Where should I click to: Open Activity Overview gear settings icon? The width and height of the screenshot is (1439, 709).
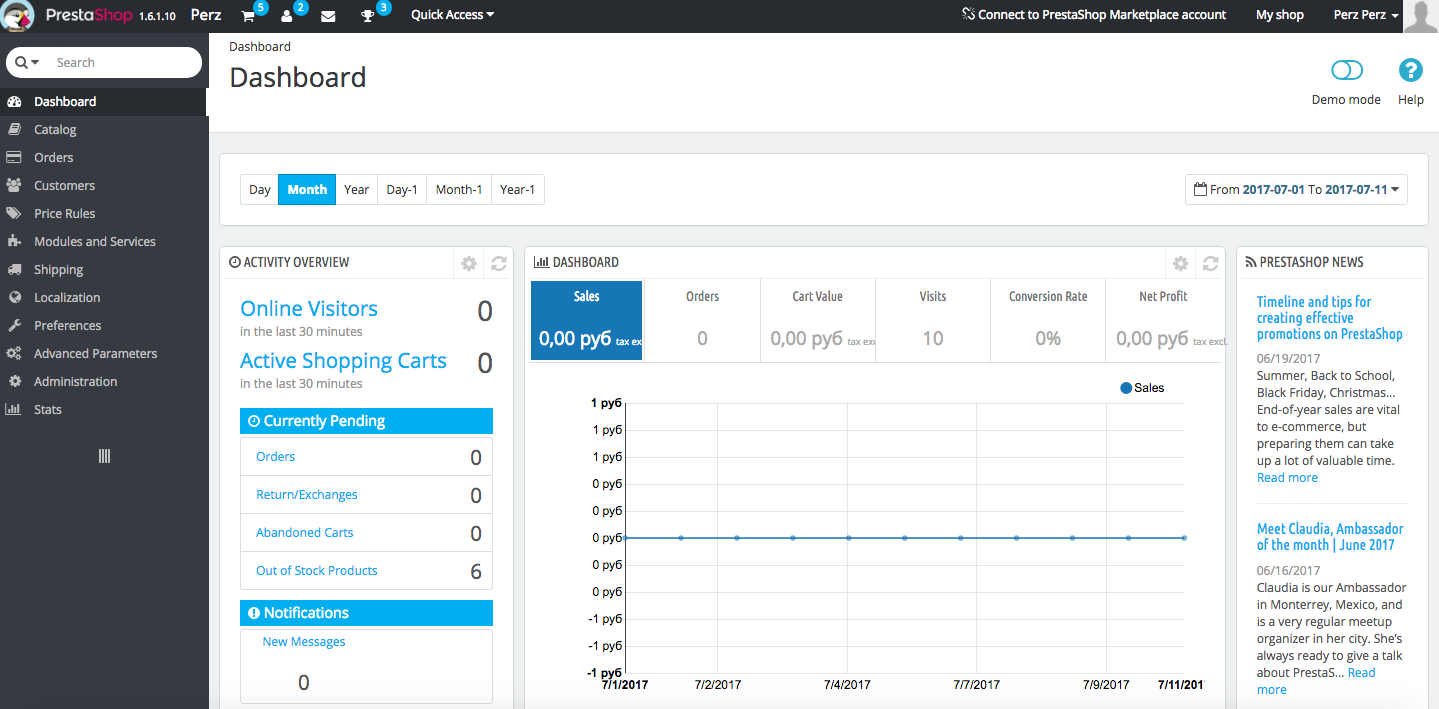[x=469, y=264]
